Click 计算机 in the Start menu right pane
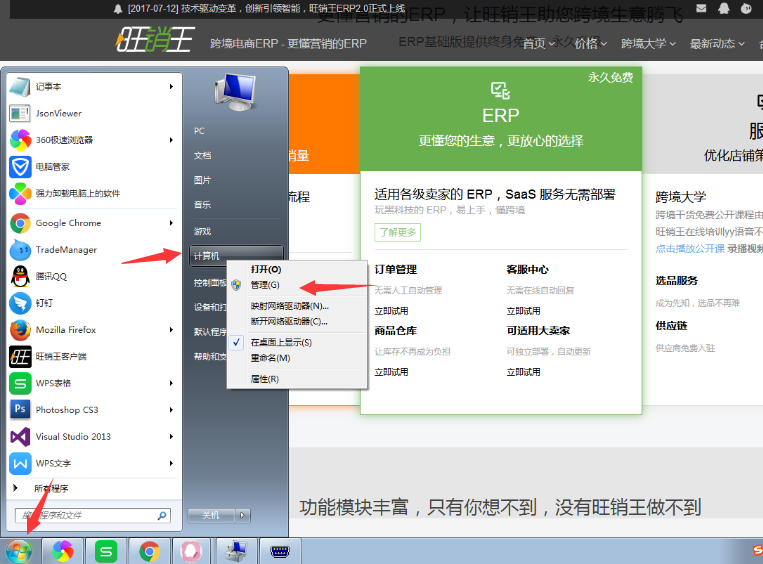 (x=236, y=256)
